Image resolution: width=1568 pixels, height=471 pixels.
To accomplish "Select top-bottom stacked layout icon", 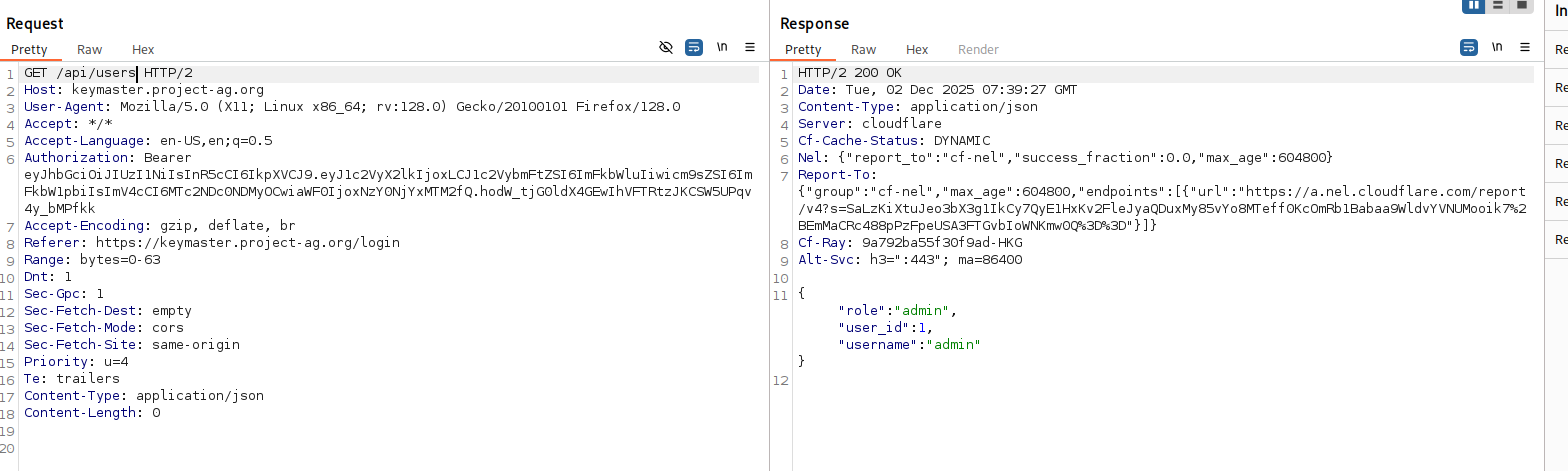I will [1498, 5].
